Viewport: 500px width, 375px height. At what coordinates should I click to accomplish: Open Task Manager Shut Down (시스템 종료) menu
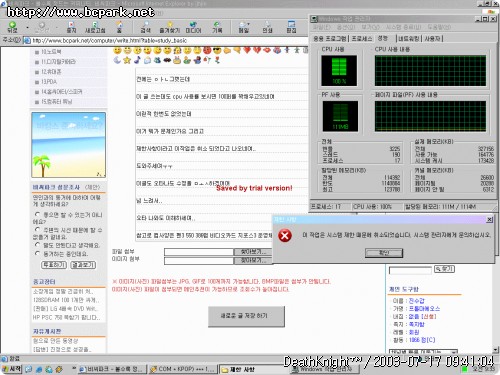coord(404,27)
